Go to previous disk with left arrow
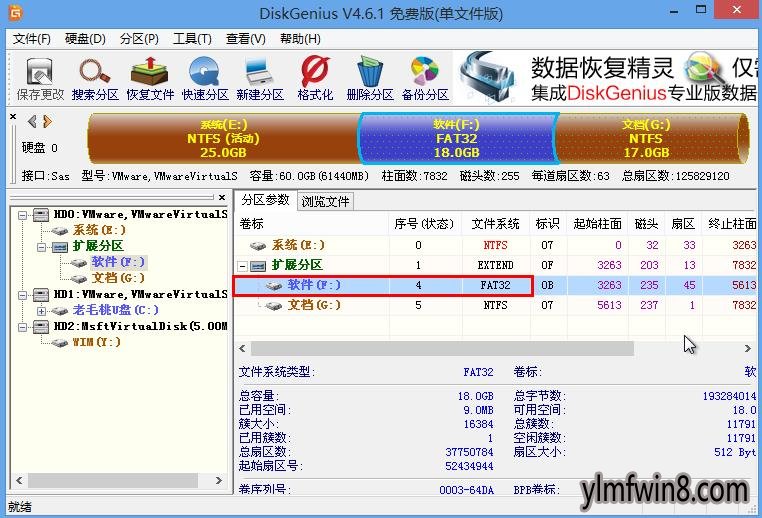The height and width of the screenshot is (518, 762). point(32,121)
